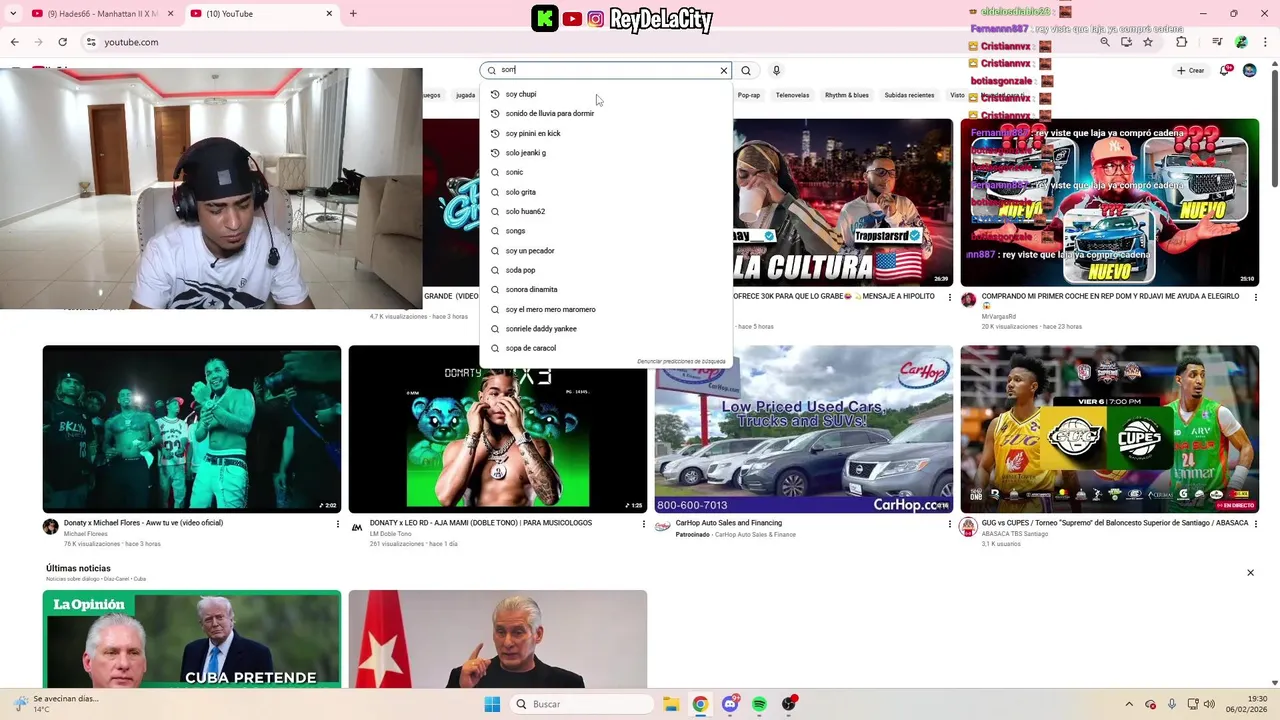Screen dimensions: 1280x720
Task: Open Spotify from the taskbar
Action: (759, 704)
